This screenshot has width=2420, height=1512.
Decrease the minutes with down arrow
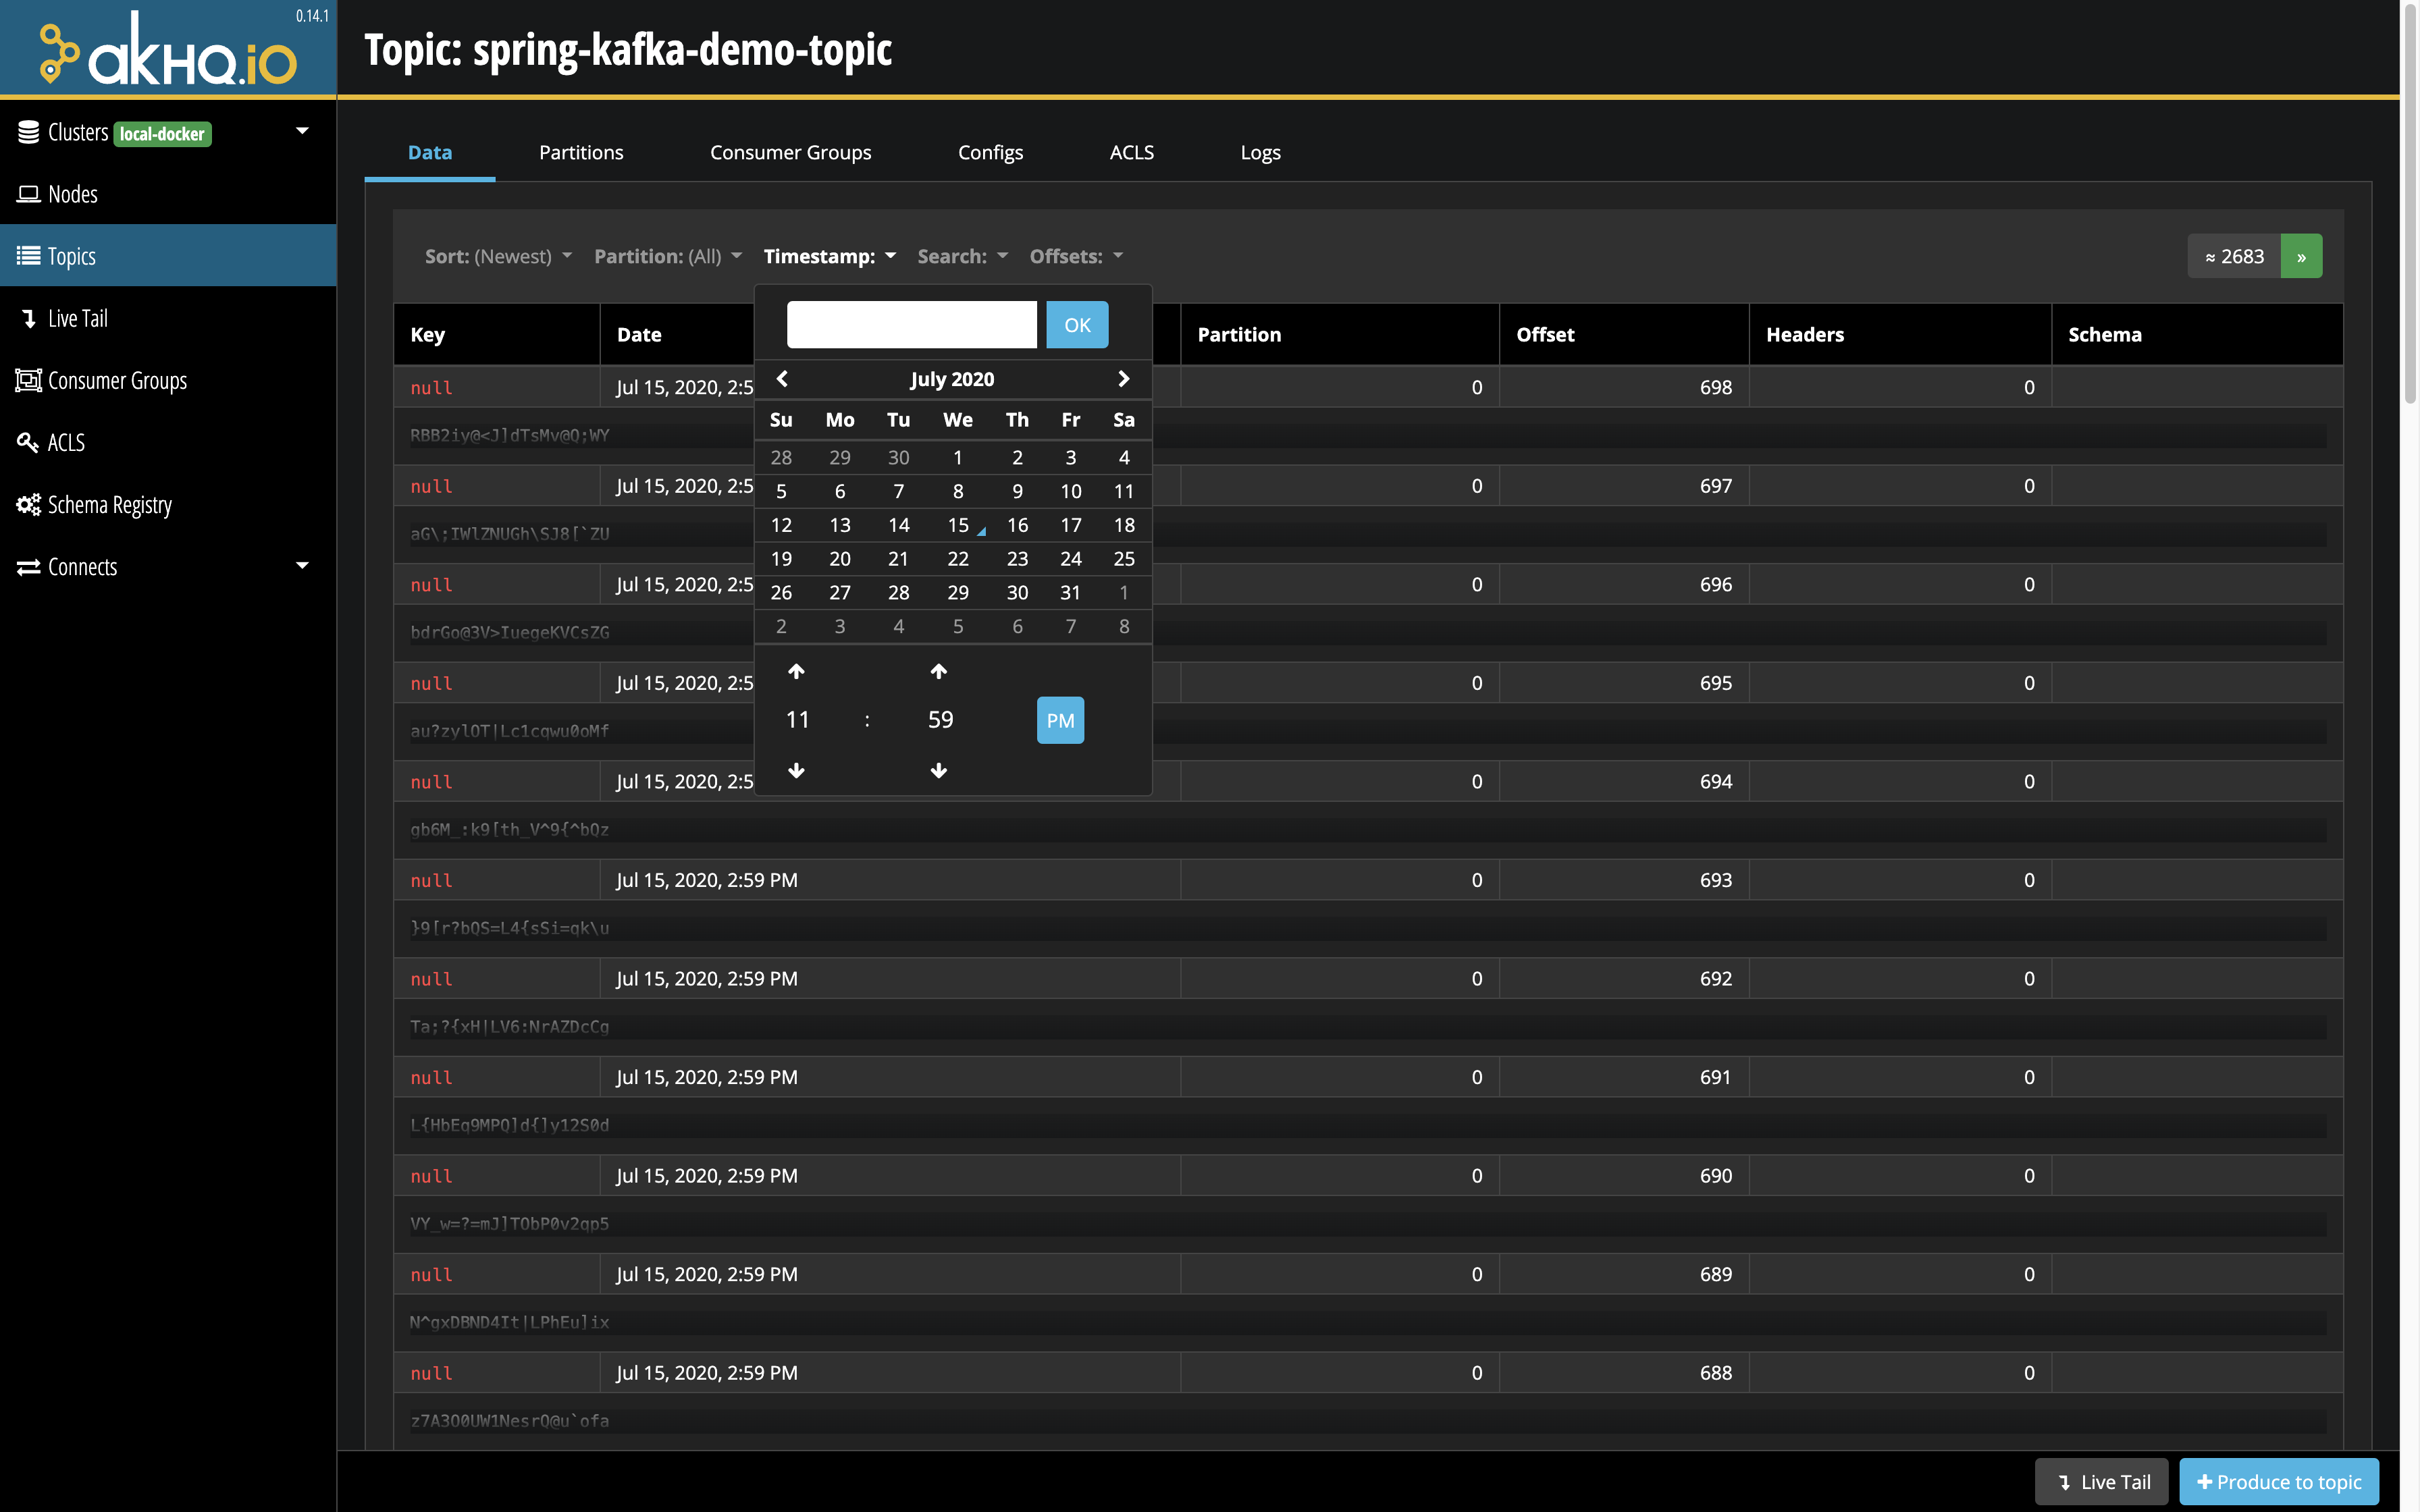click(938, 770)
